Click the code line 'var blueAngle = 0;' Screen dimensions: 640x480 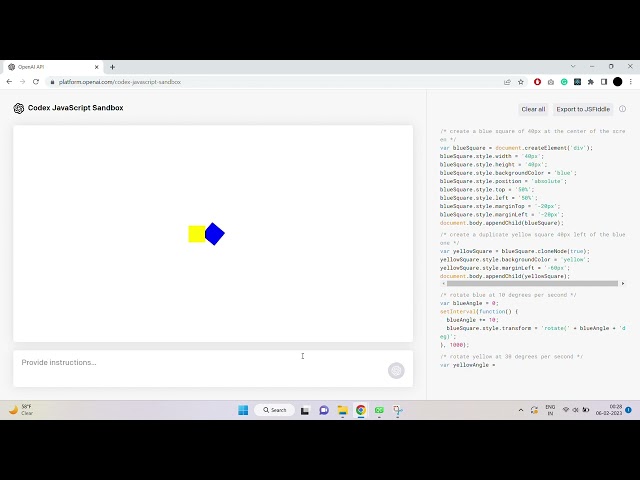point(469,303)
